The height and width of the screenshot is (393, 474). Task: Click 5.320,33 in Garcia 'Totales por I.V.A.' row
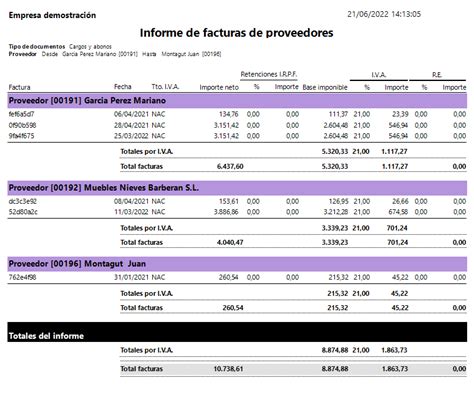click(335, 152)
